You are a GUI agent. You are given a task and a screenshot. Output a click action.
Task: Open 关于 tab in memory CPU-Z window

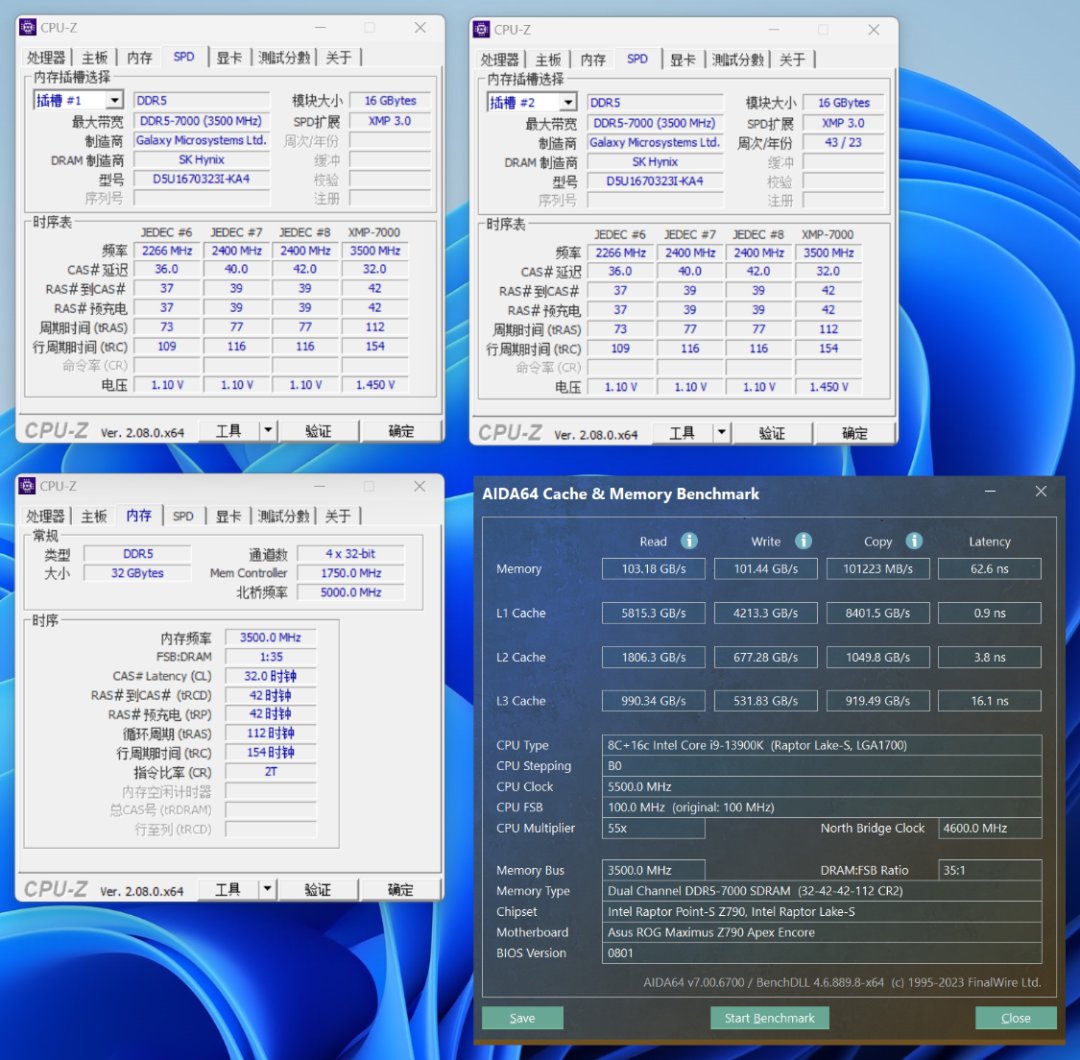tap(338, 516)
